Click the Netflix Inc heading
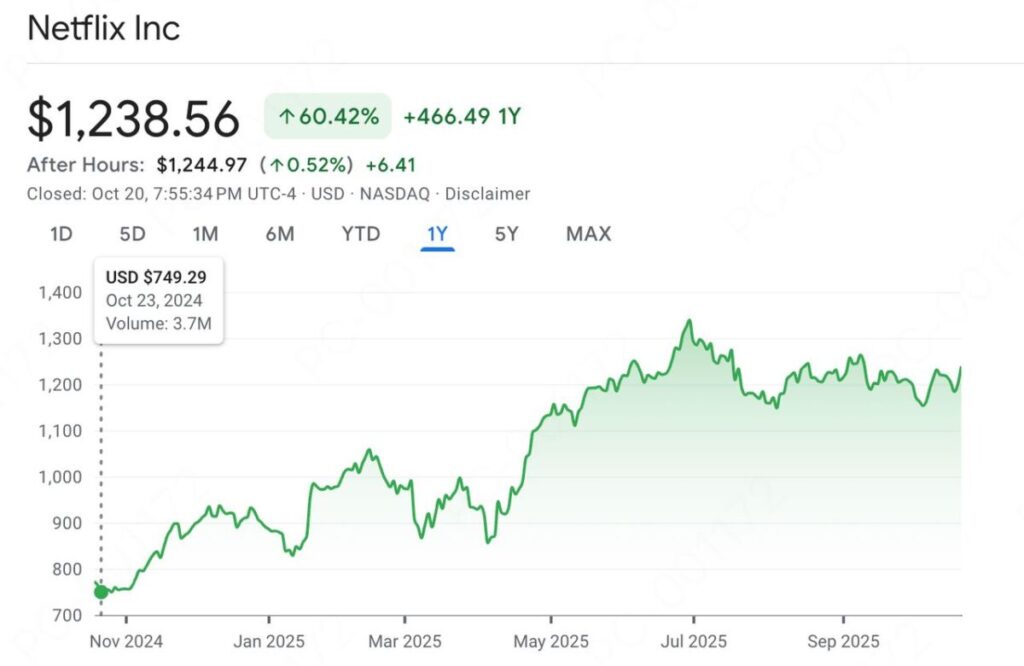Image resolution: width=1024 pixels, height=666 pixels. [104, 28]
